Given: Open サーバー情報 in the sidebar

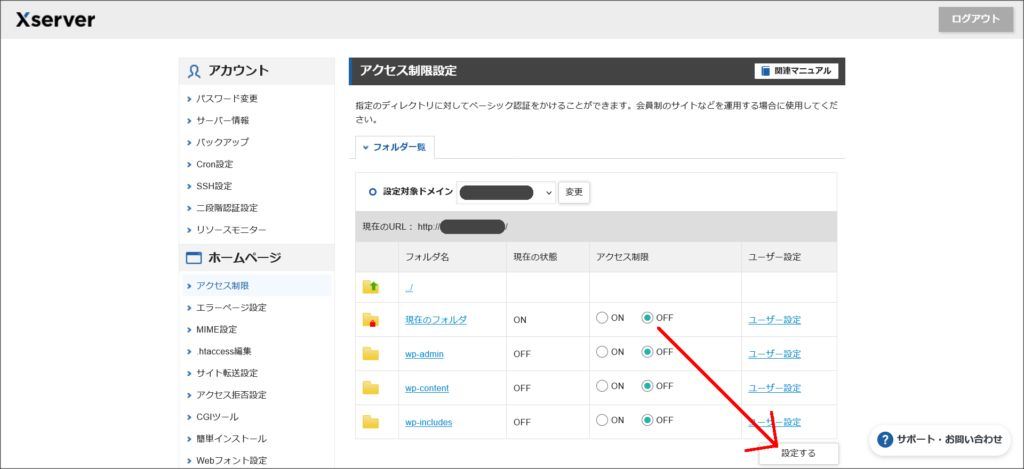Looking at the screenshot, I should click(x=223, y=120).
